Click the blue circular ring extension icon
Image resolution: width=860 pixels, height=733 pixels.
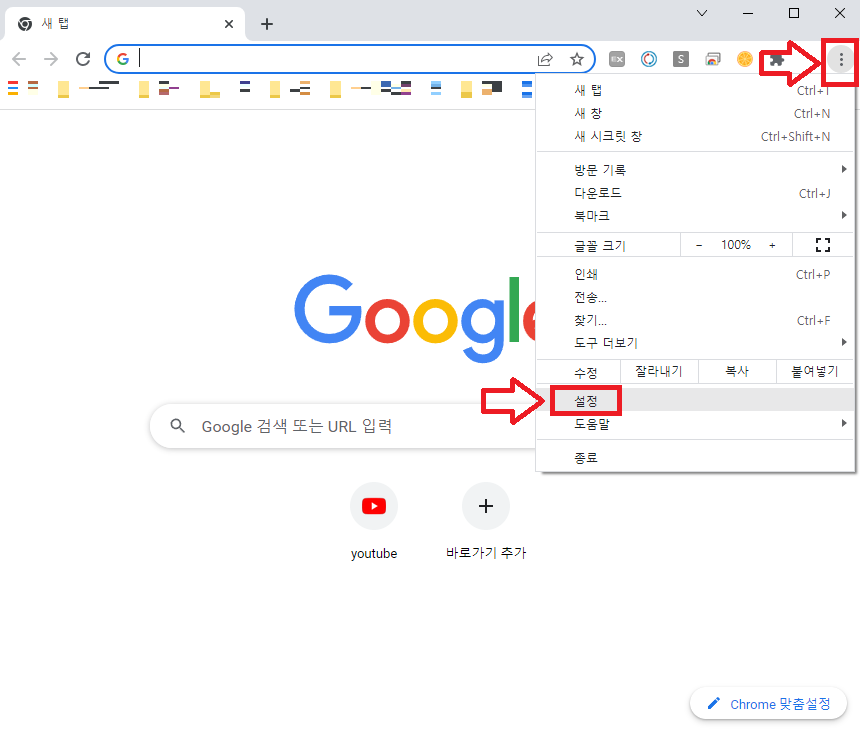pyautogui.click(x=649, y=59)
